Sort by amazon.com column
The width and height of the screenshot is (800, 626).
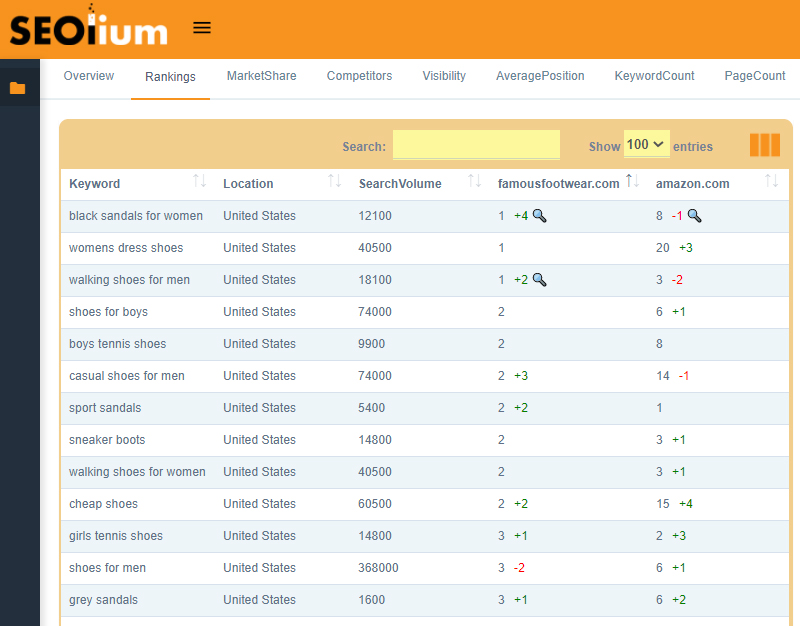tap(771, 181)
